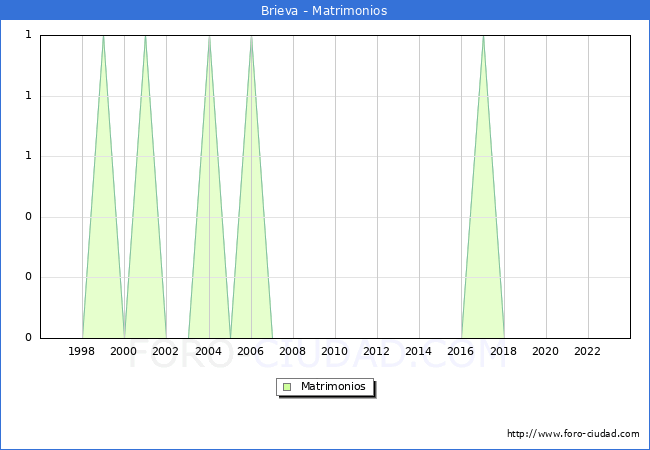Viewport: 650px width, 450px height.
Task: Click the 2006 peak of the chart
Action: point(251,37)
